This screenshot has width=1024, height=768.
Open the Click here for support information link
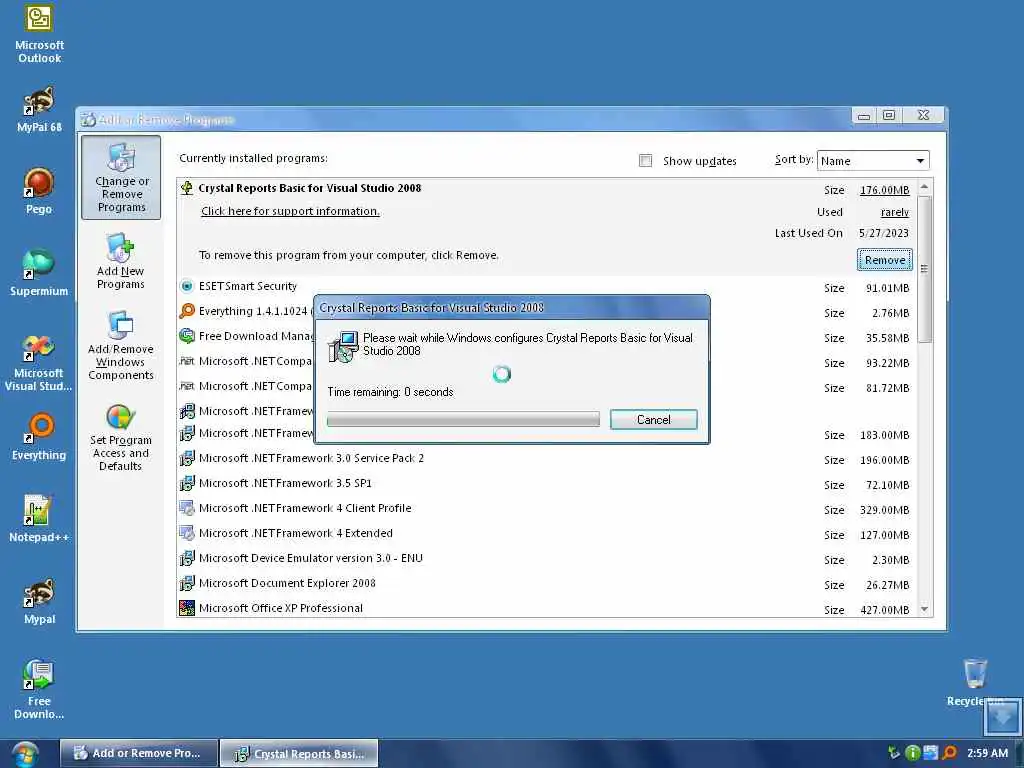290,211
